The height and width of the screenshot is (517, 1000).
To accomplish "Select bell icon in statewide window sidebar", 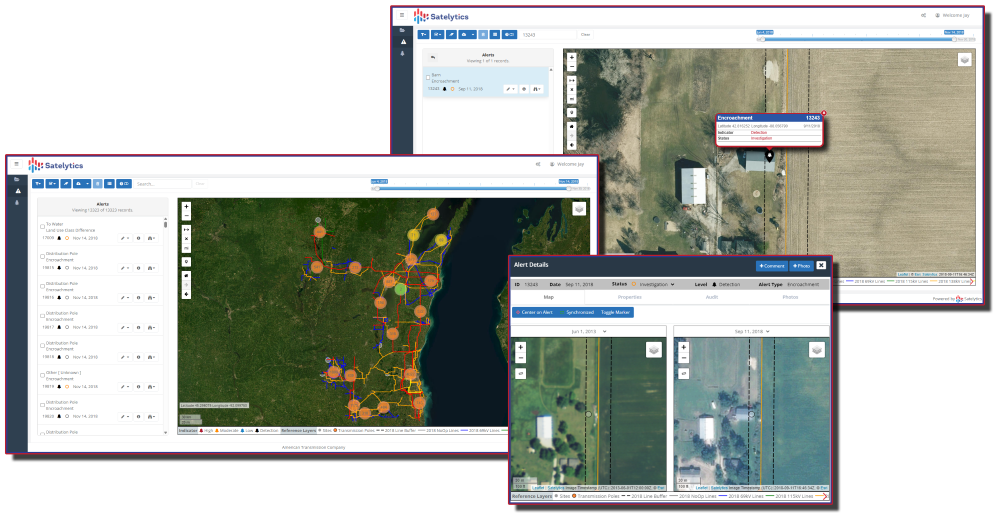I will click(17, 203).
